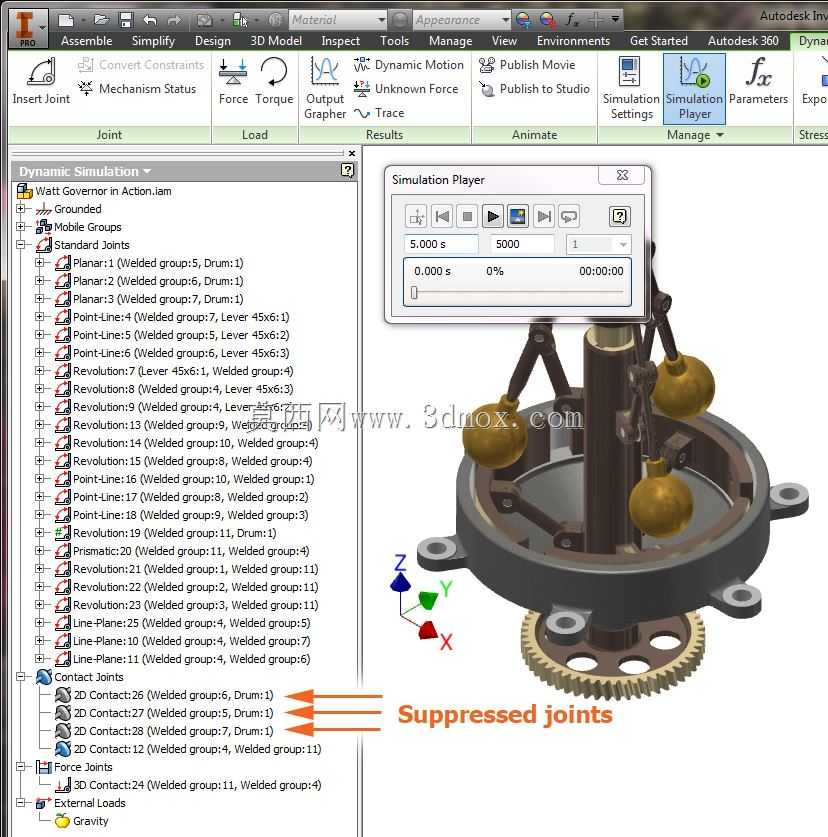Select the Trace tool

(379, 113)
